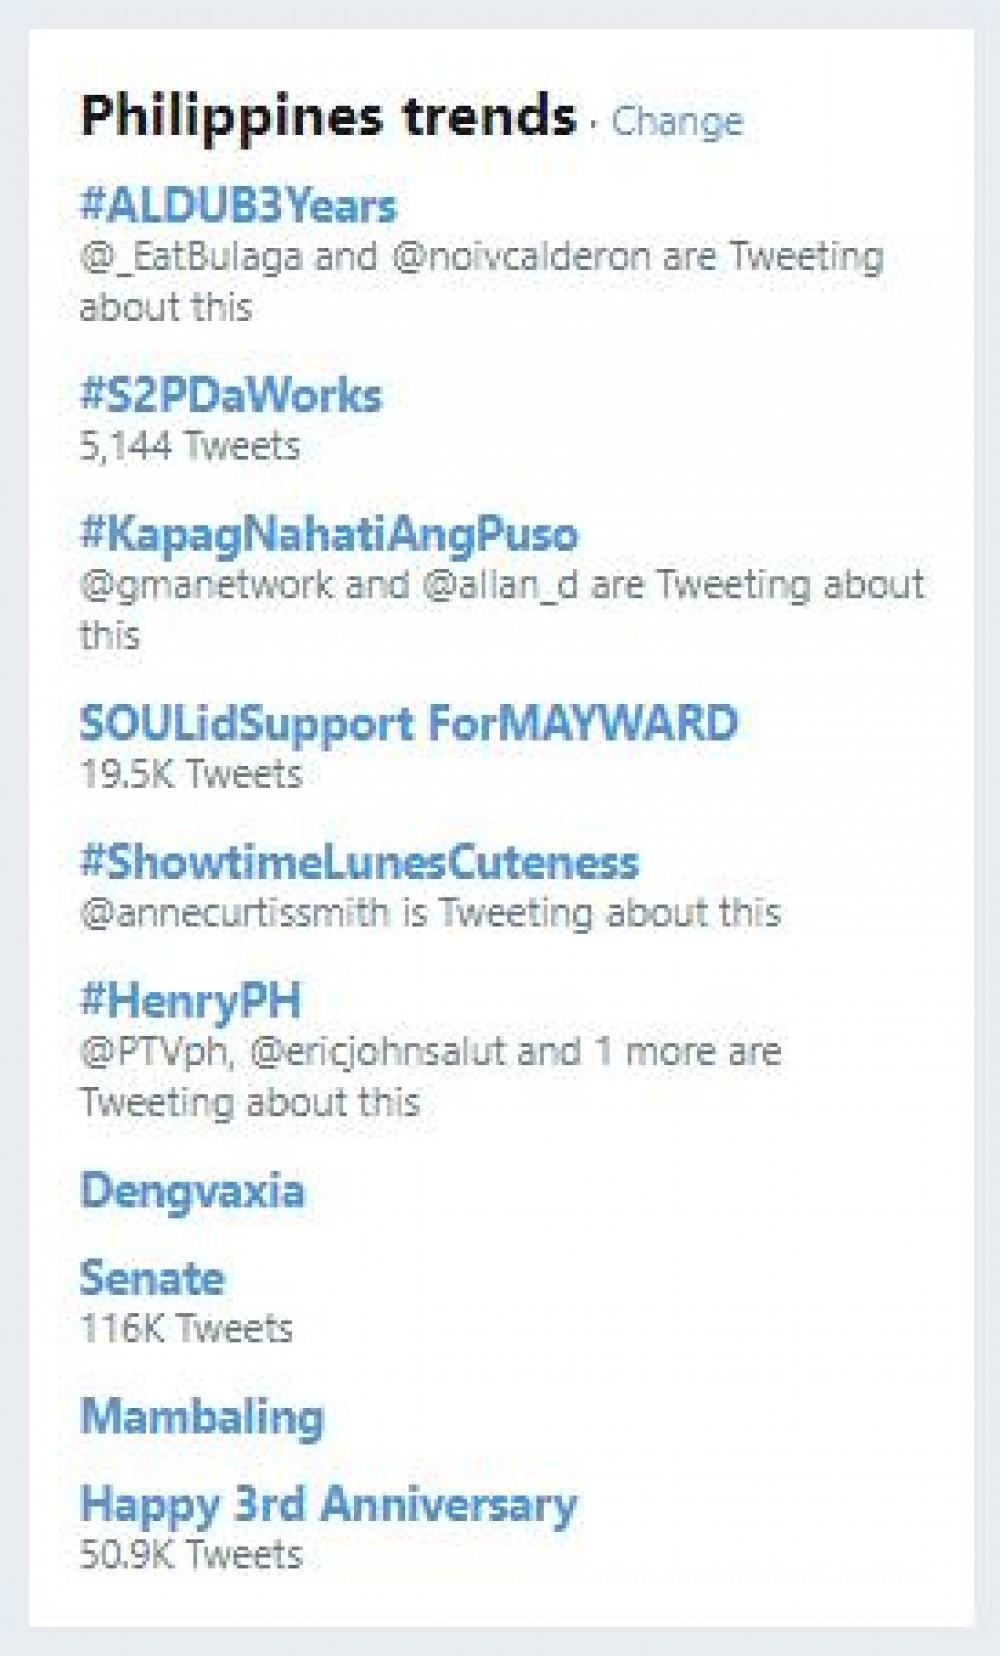1000x1656 pixels.
Task: Open the #S2PDaWorks trend
Action: [x=230, y=395]
